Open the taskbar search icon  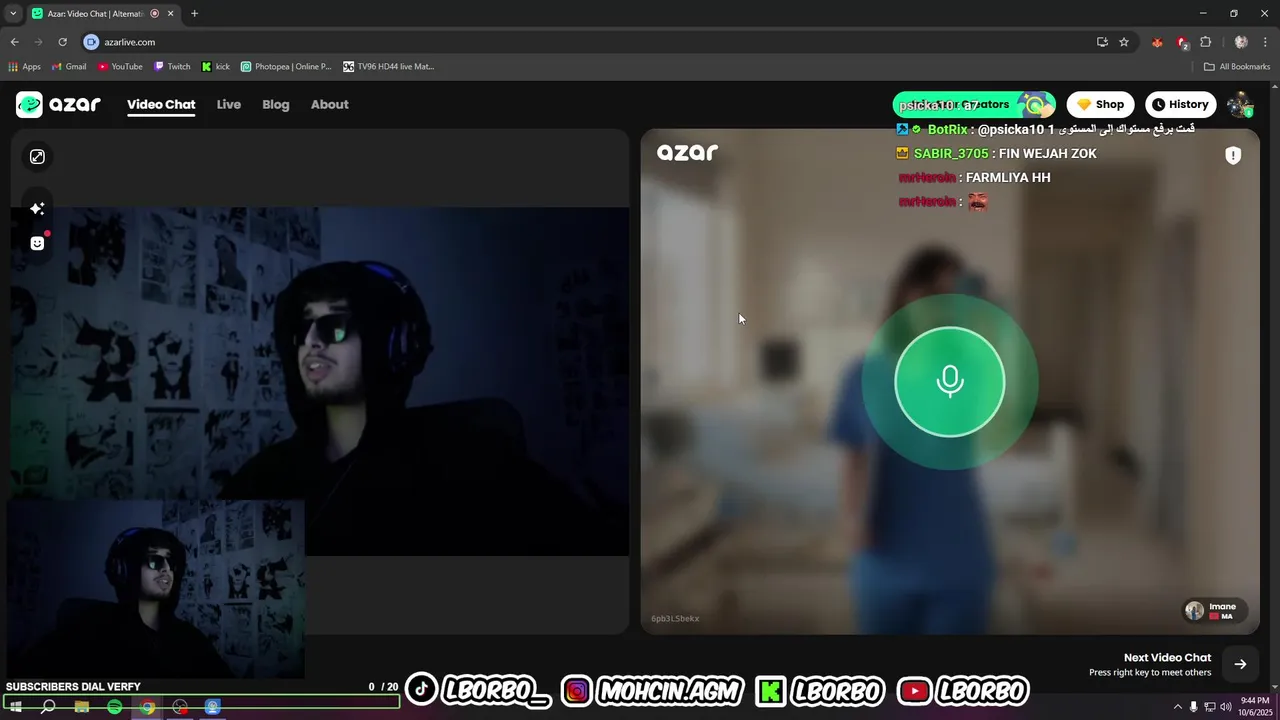[x=48, y=707]
